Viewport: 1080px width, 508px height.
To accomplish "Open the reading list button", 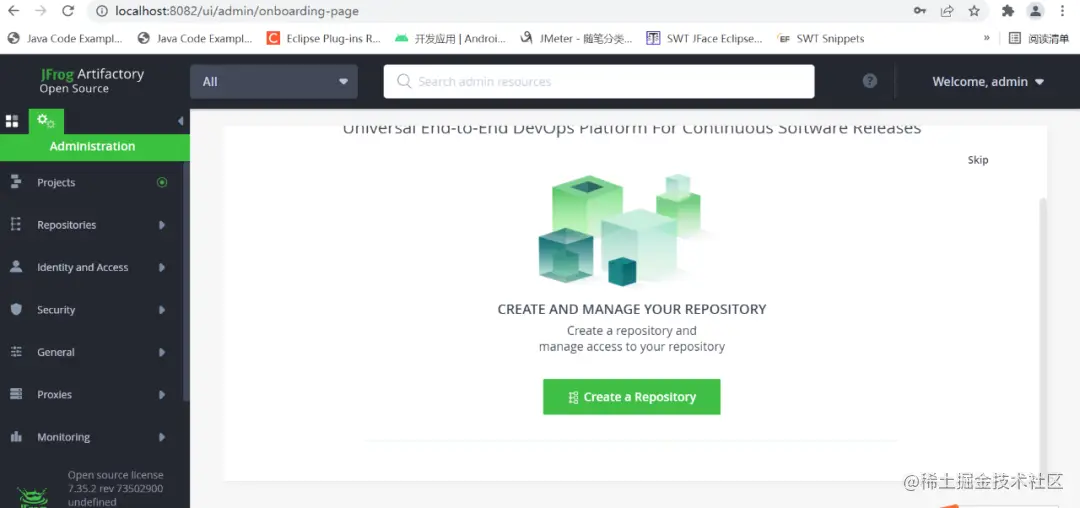I will (1039, 39).
